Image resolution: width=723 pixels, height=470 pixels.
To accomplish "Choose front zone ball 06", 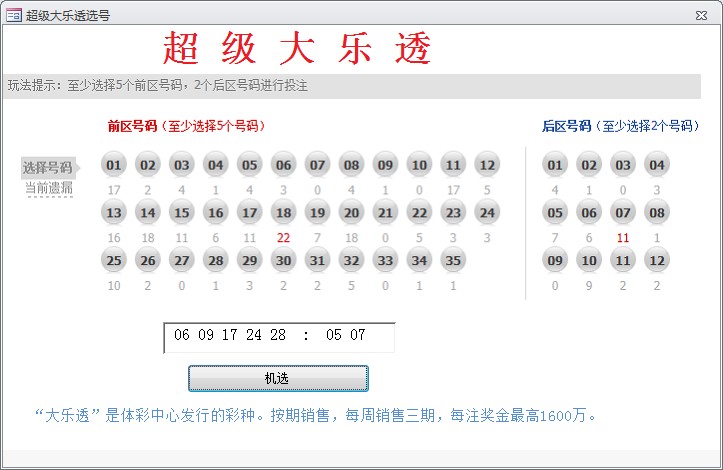I will coord(284,164).
